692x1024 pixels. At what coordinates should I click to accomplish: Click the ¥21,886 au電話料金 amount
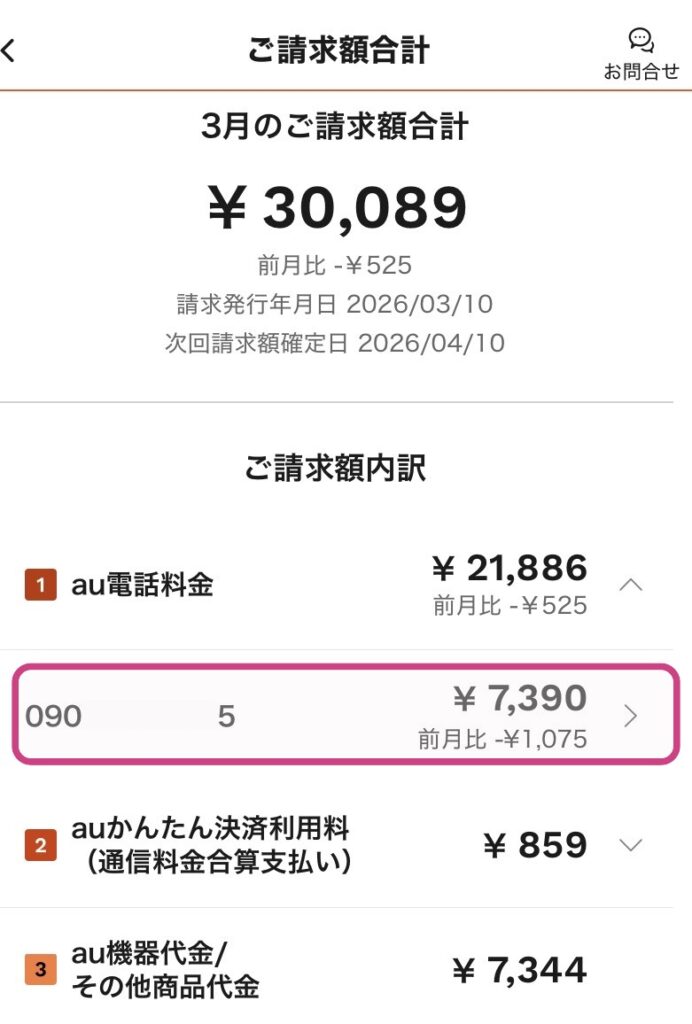[510, 569]
